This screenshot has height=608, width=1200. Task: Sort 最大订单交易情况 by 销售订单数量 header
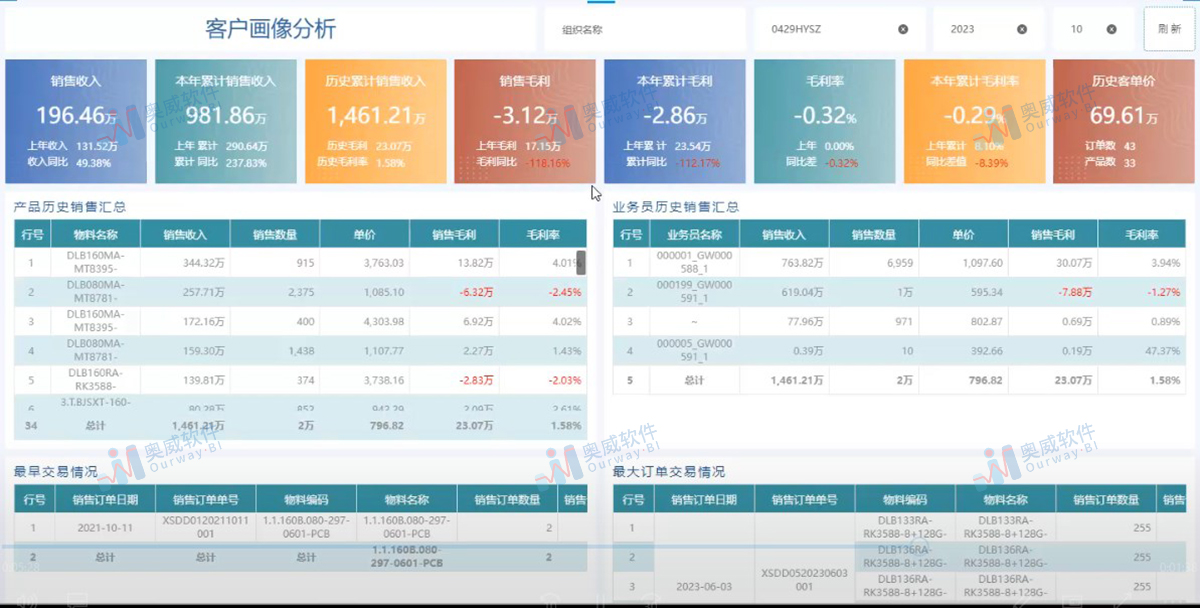1107,499
